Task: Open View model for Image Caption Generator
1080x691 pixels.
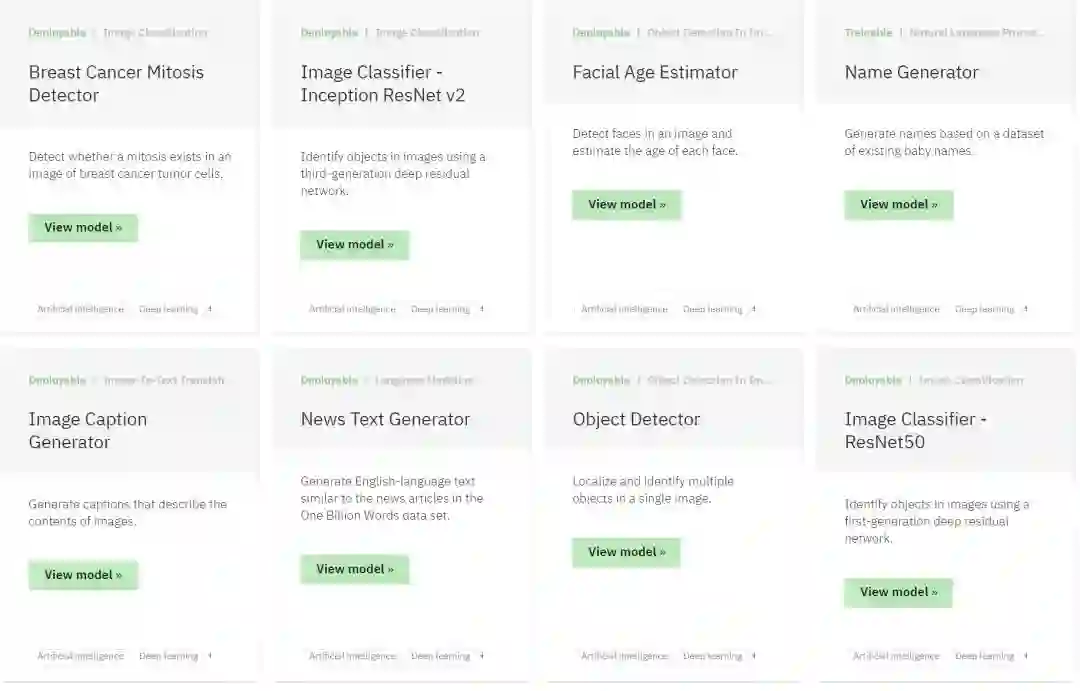Action: [x=83, y=575]
